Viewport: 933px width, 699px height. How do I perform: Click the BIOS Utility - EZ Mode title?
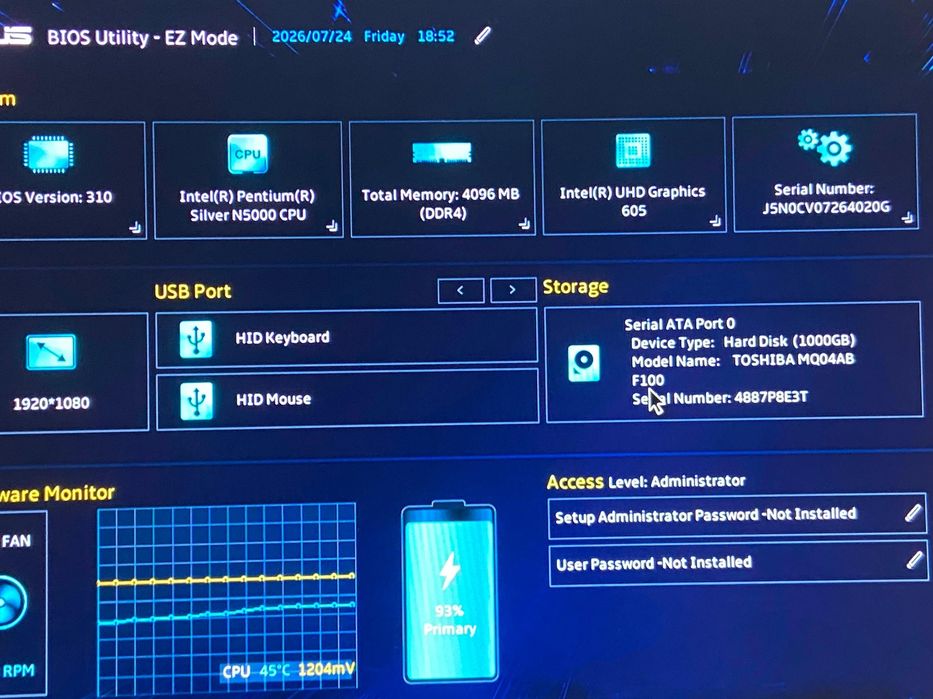click(x=142, y=37)
